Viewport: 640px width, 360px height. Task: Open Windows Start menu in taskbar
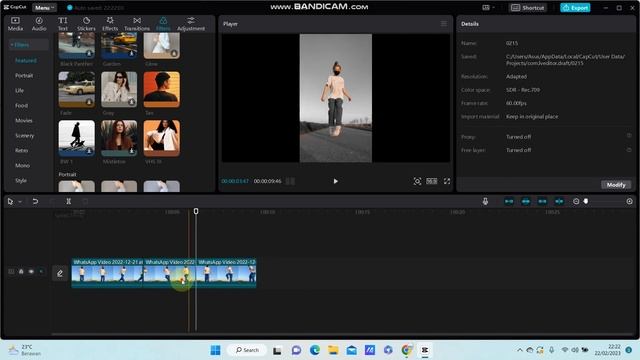coord(216,350)
